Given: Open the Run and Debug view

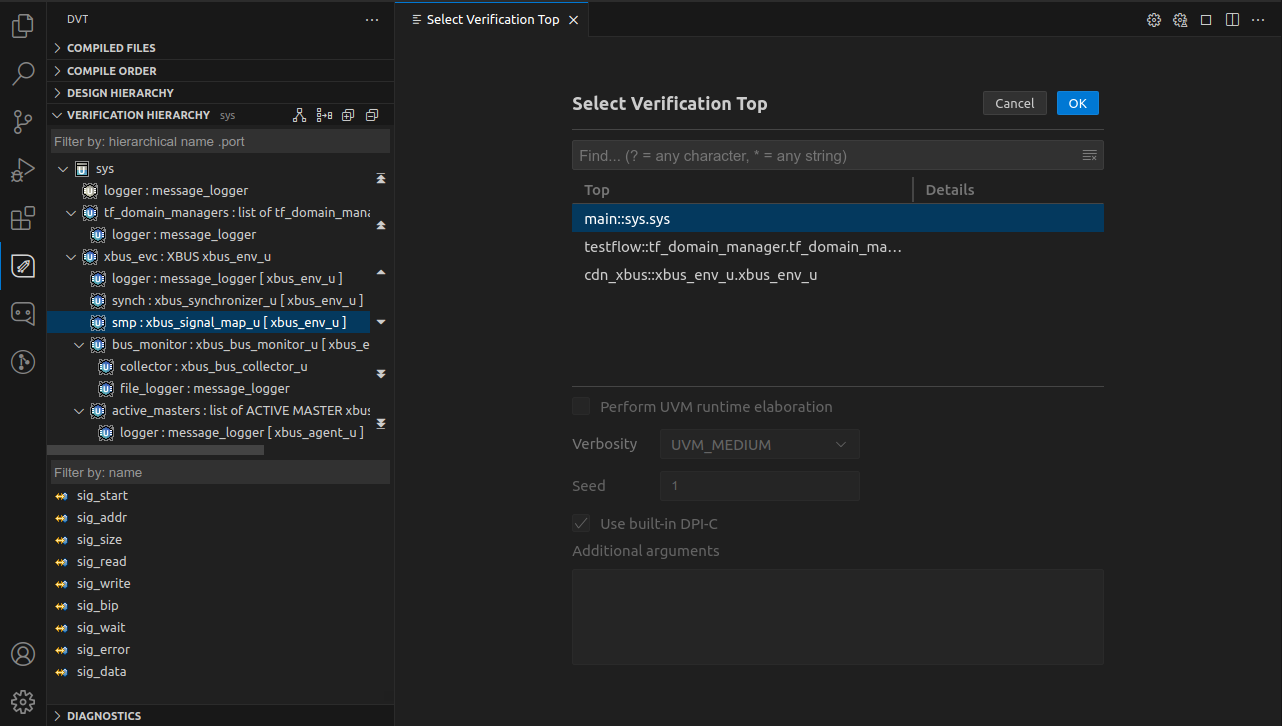Looking at the screenshot, I should pos(22,170).
